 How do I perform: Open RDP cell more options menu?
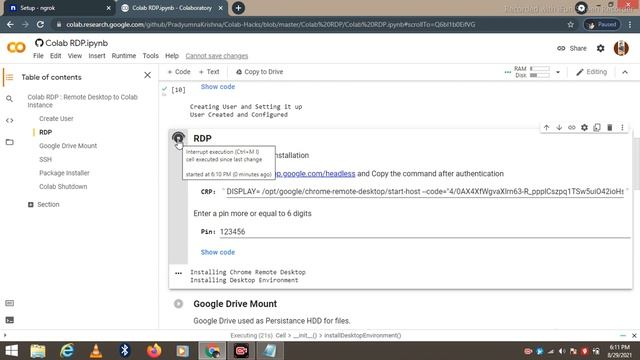[622, 127]
